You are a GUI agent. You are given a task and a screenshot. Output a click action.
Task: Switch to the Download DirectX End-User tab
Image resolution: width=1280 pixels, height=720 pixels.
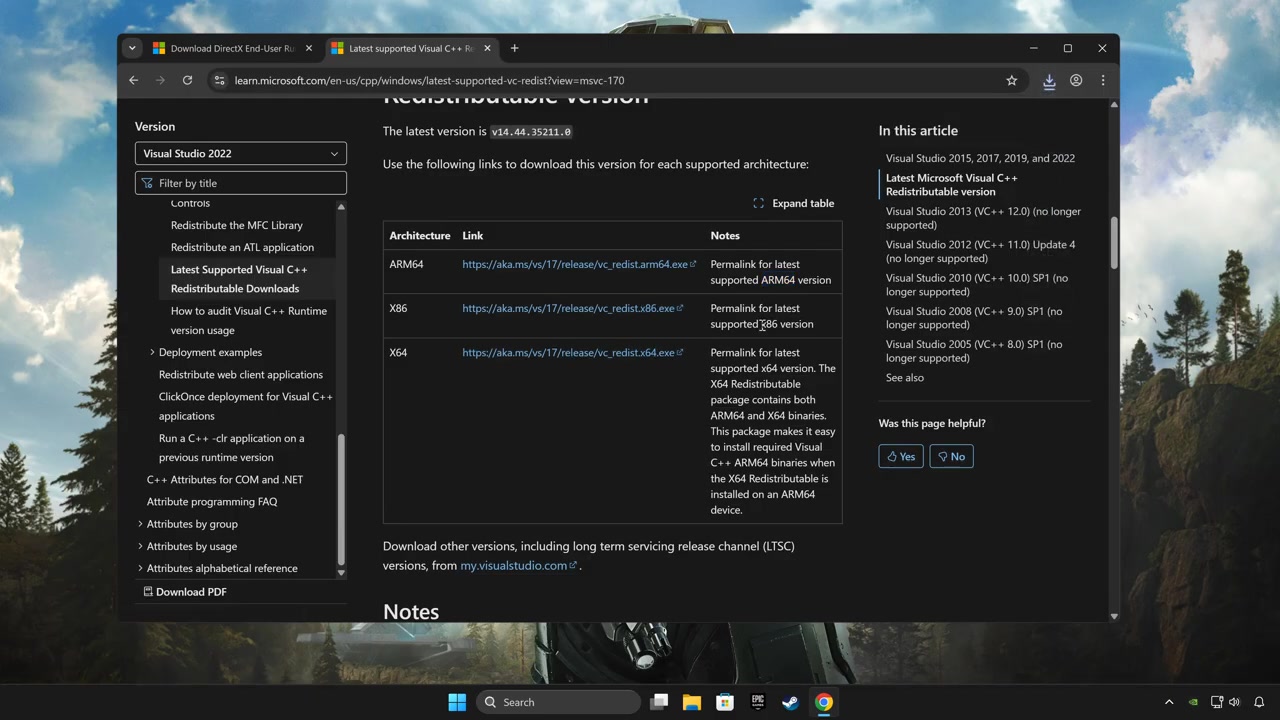(x=232, y=48)
